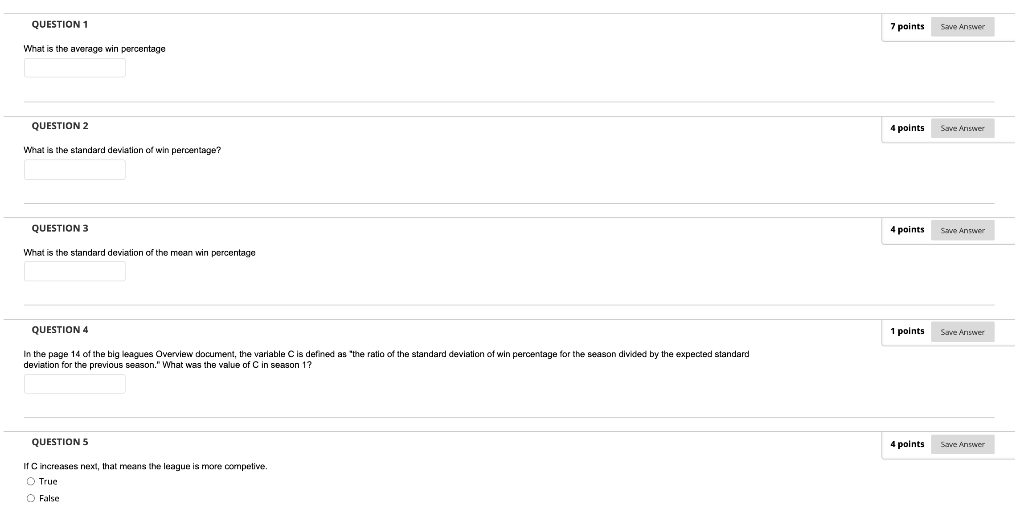Click the True label text
1024x529 pixels.
click(48, 482)
